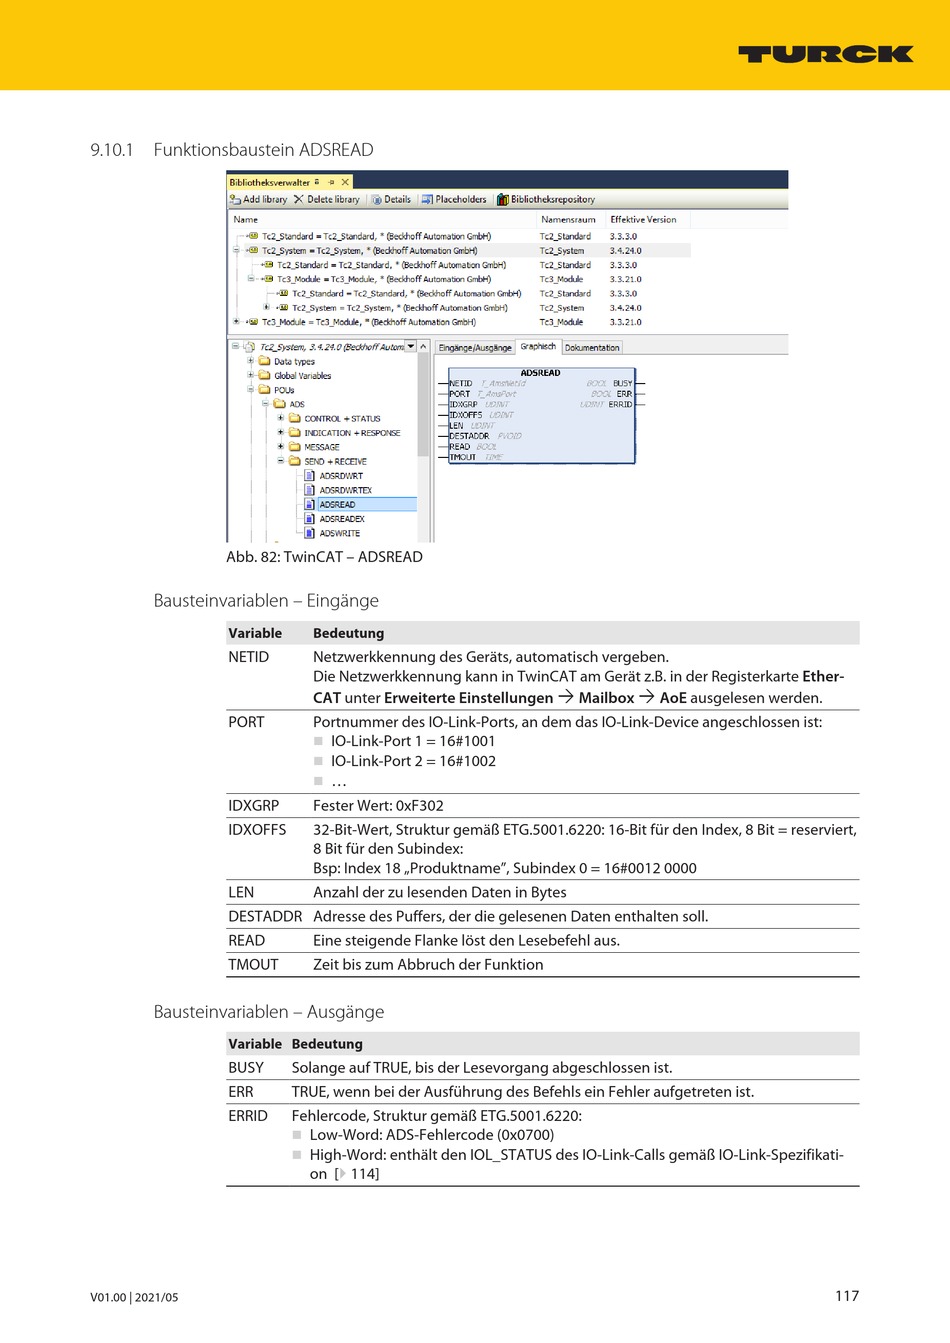Click the Global Variables folder icon

point(265,376)
